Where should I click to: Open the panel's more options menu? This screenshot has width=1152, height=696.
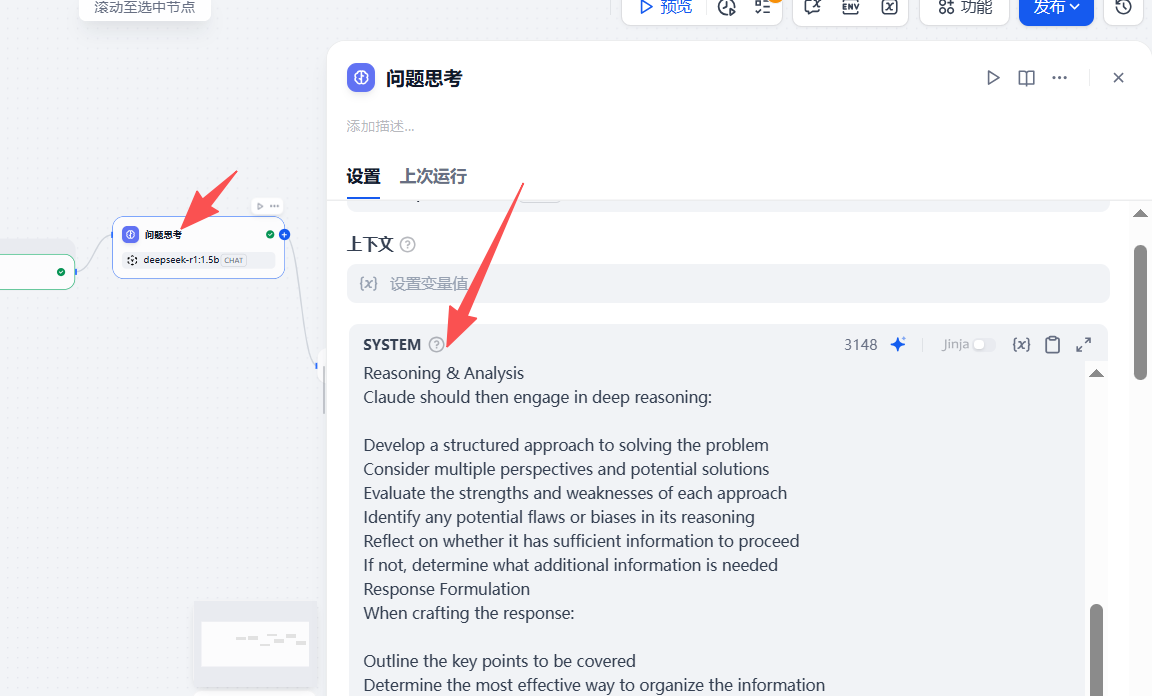coord(1059,77)
